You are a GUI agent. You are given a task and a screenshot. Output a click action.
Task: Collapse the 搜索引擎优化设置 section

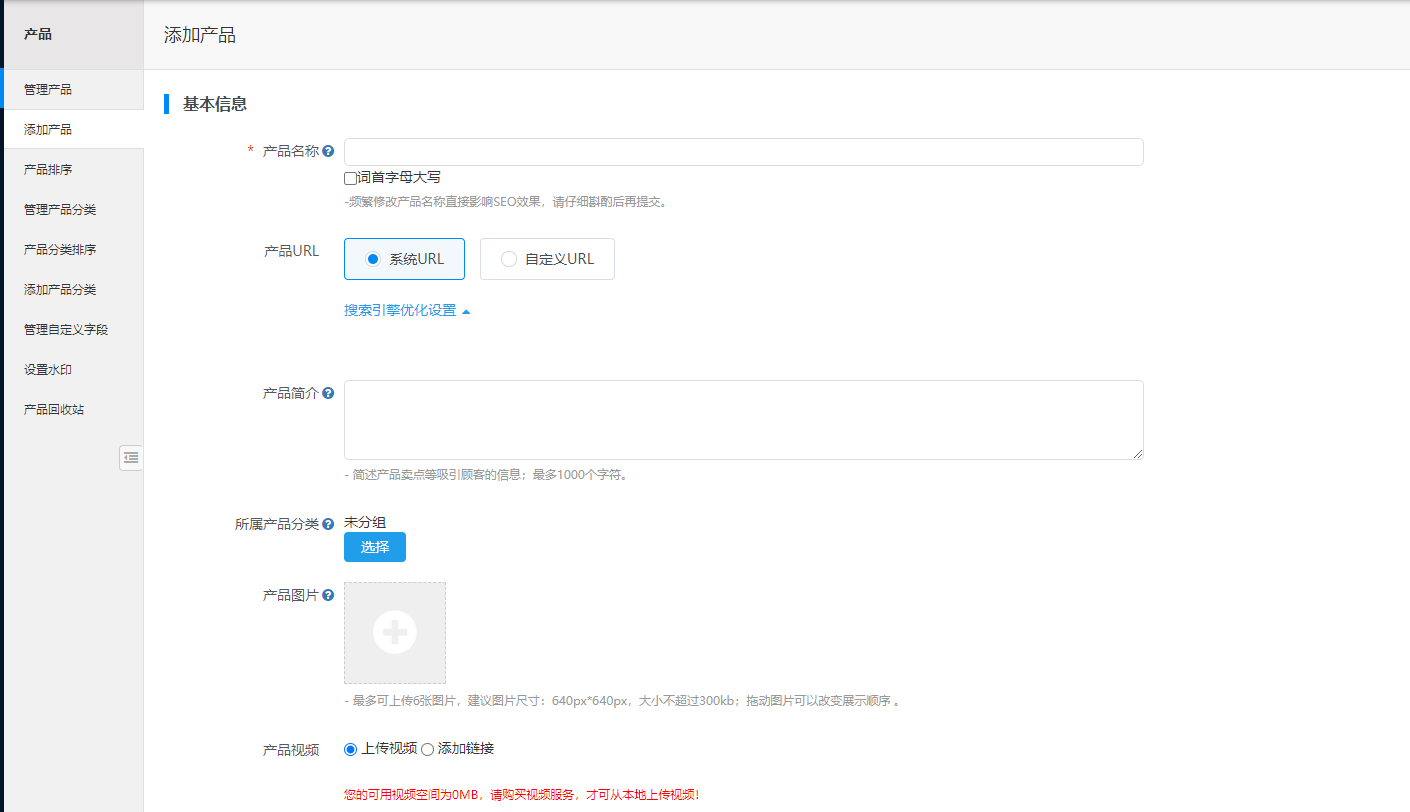(x=404, y=310)
